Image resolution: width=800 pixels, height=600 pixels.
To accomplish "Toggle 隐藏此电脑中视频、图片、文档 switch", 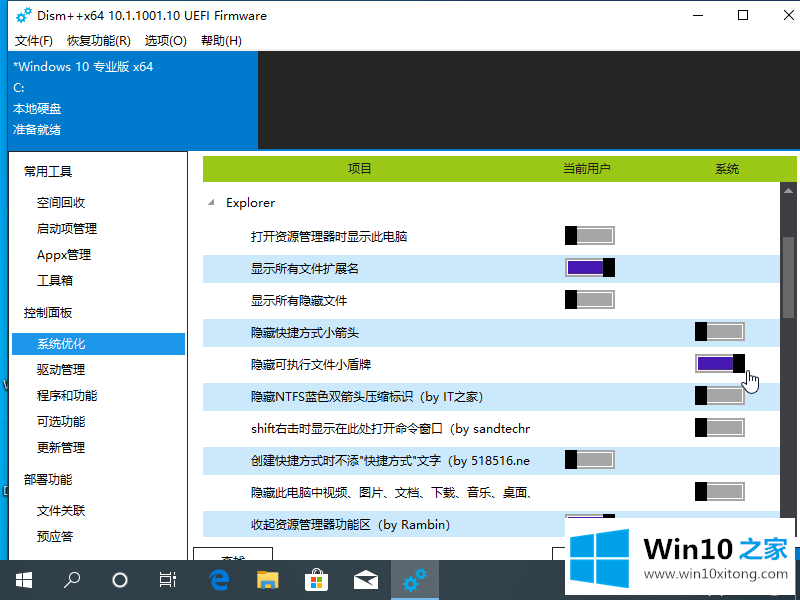I will (719, 492).
